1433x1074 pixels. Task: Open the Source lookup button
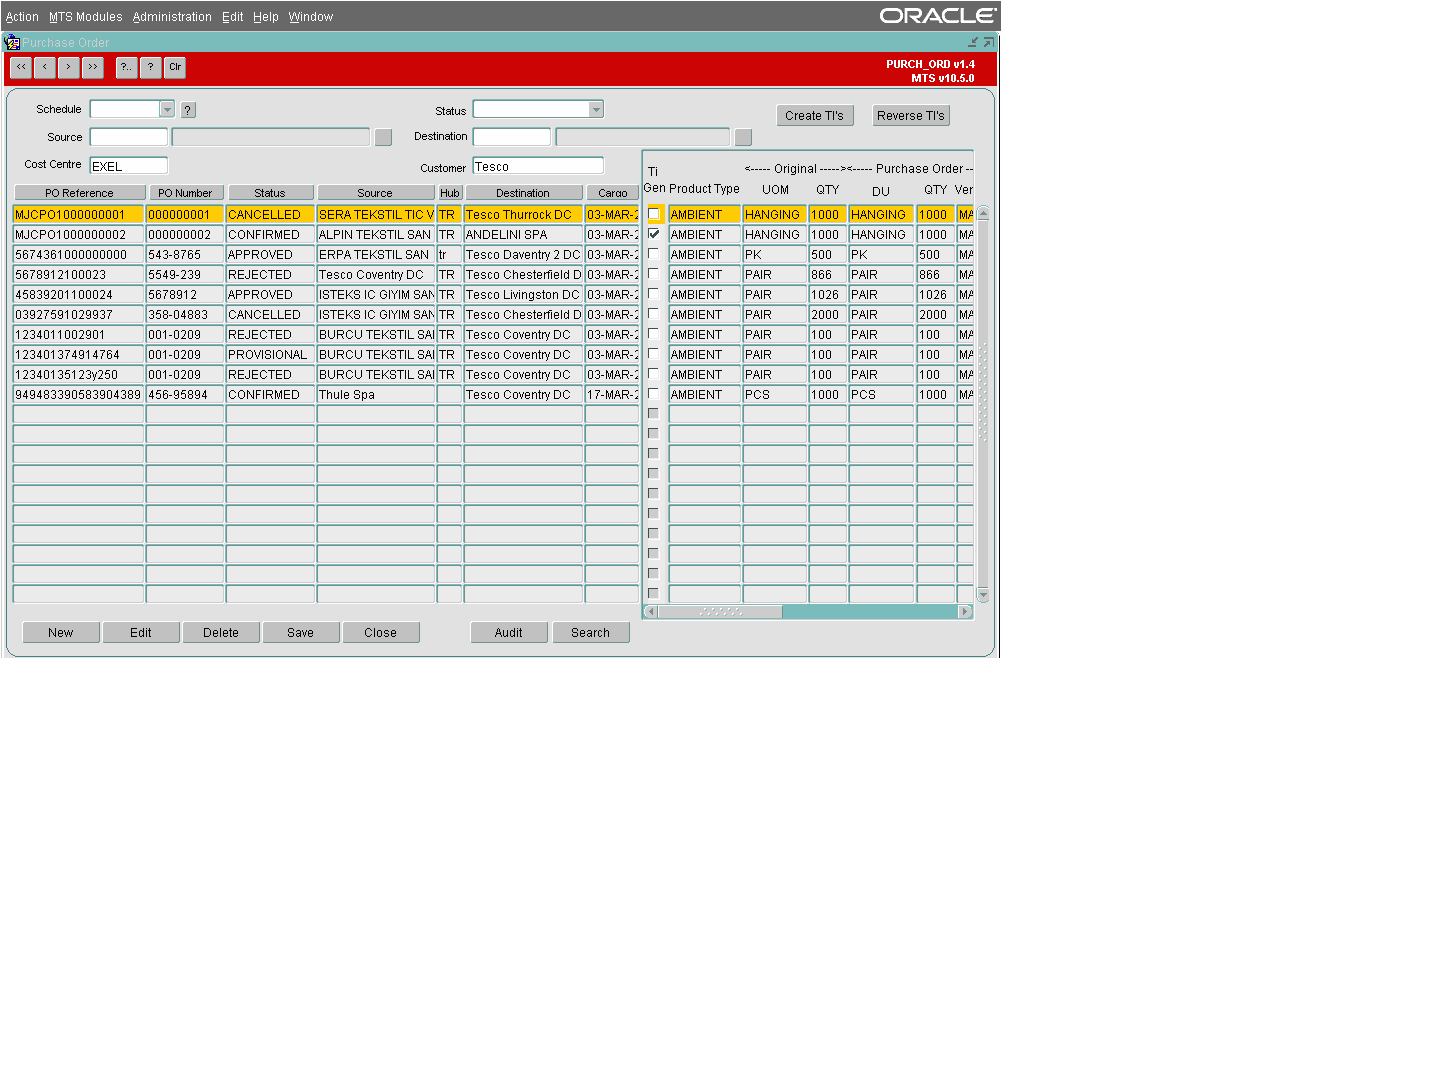point(383,137)
